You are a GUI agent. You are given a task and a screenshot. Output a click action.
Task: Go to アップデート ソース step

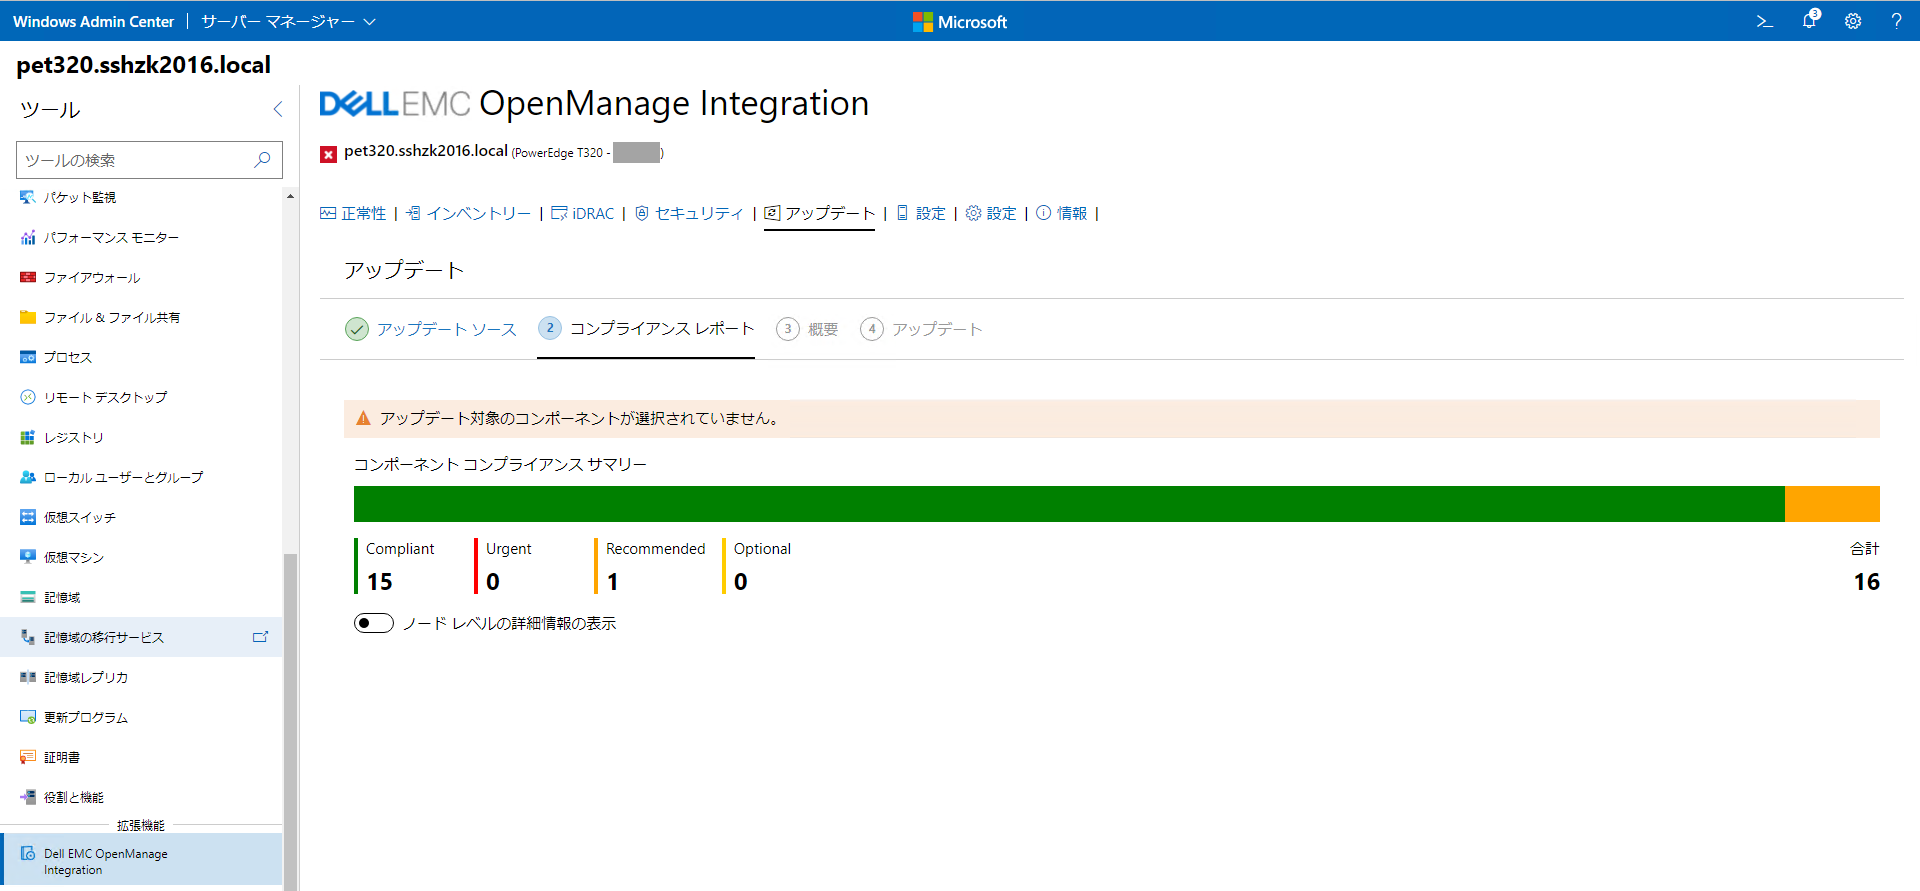coord(431,329)
